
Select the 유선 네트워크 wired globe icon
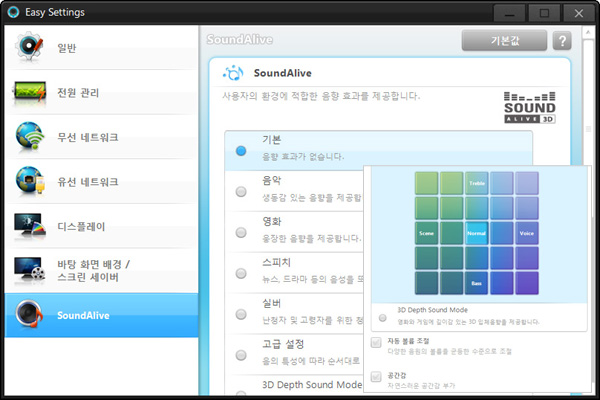pyautogui.click(x=30, y=181)
